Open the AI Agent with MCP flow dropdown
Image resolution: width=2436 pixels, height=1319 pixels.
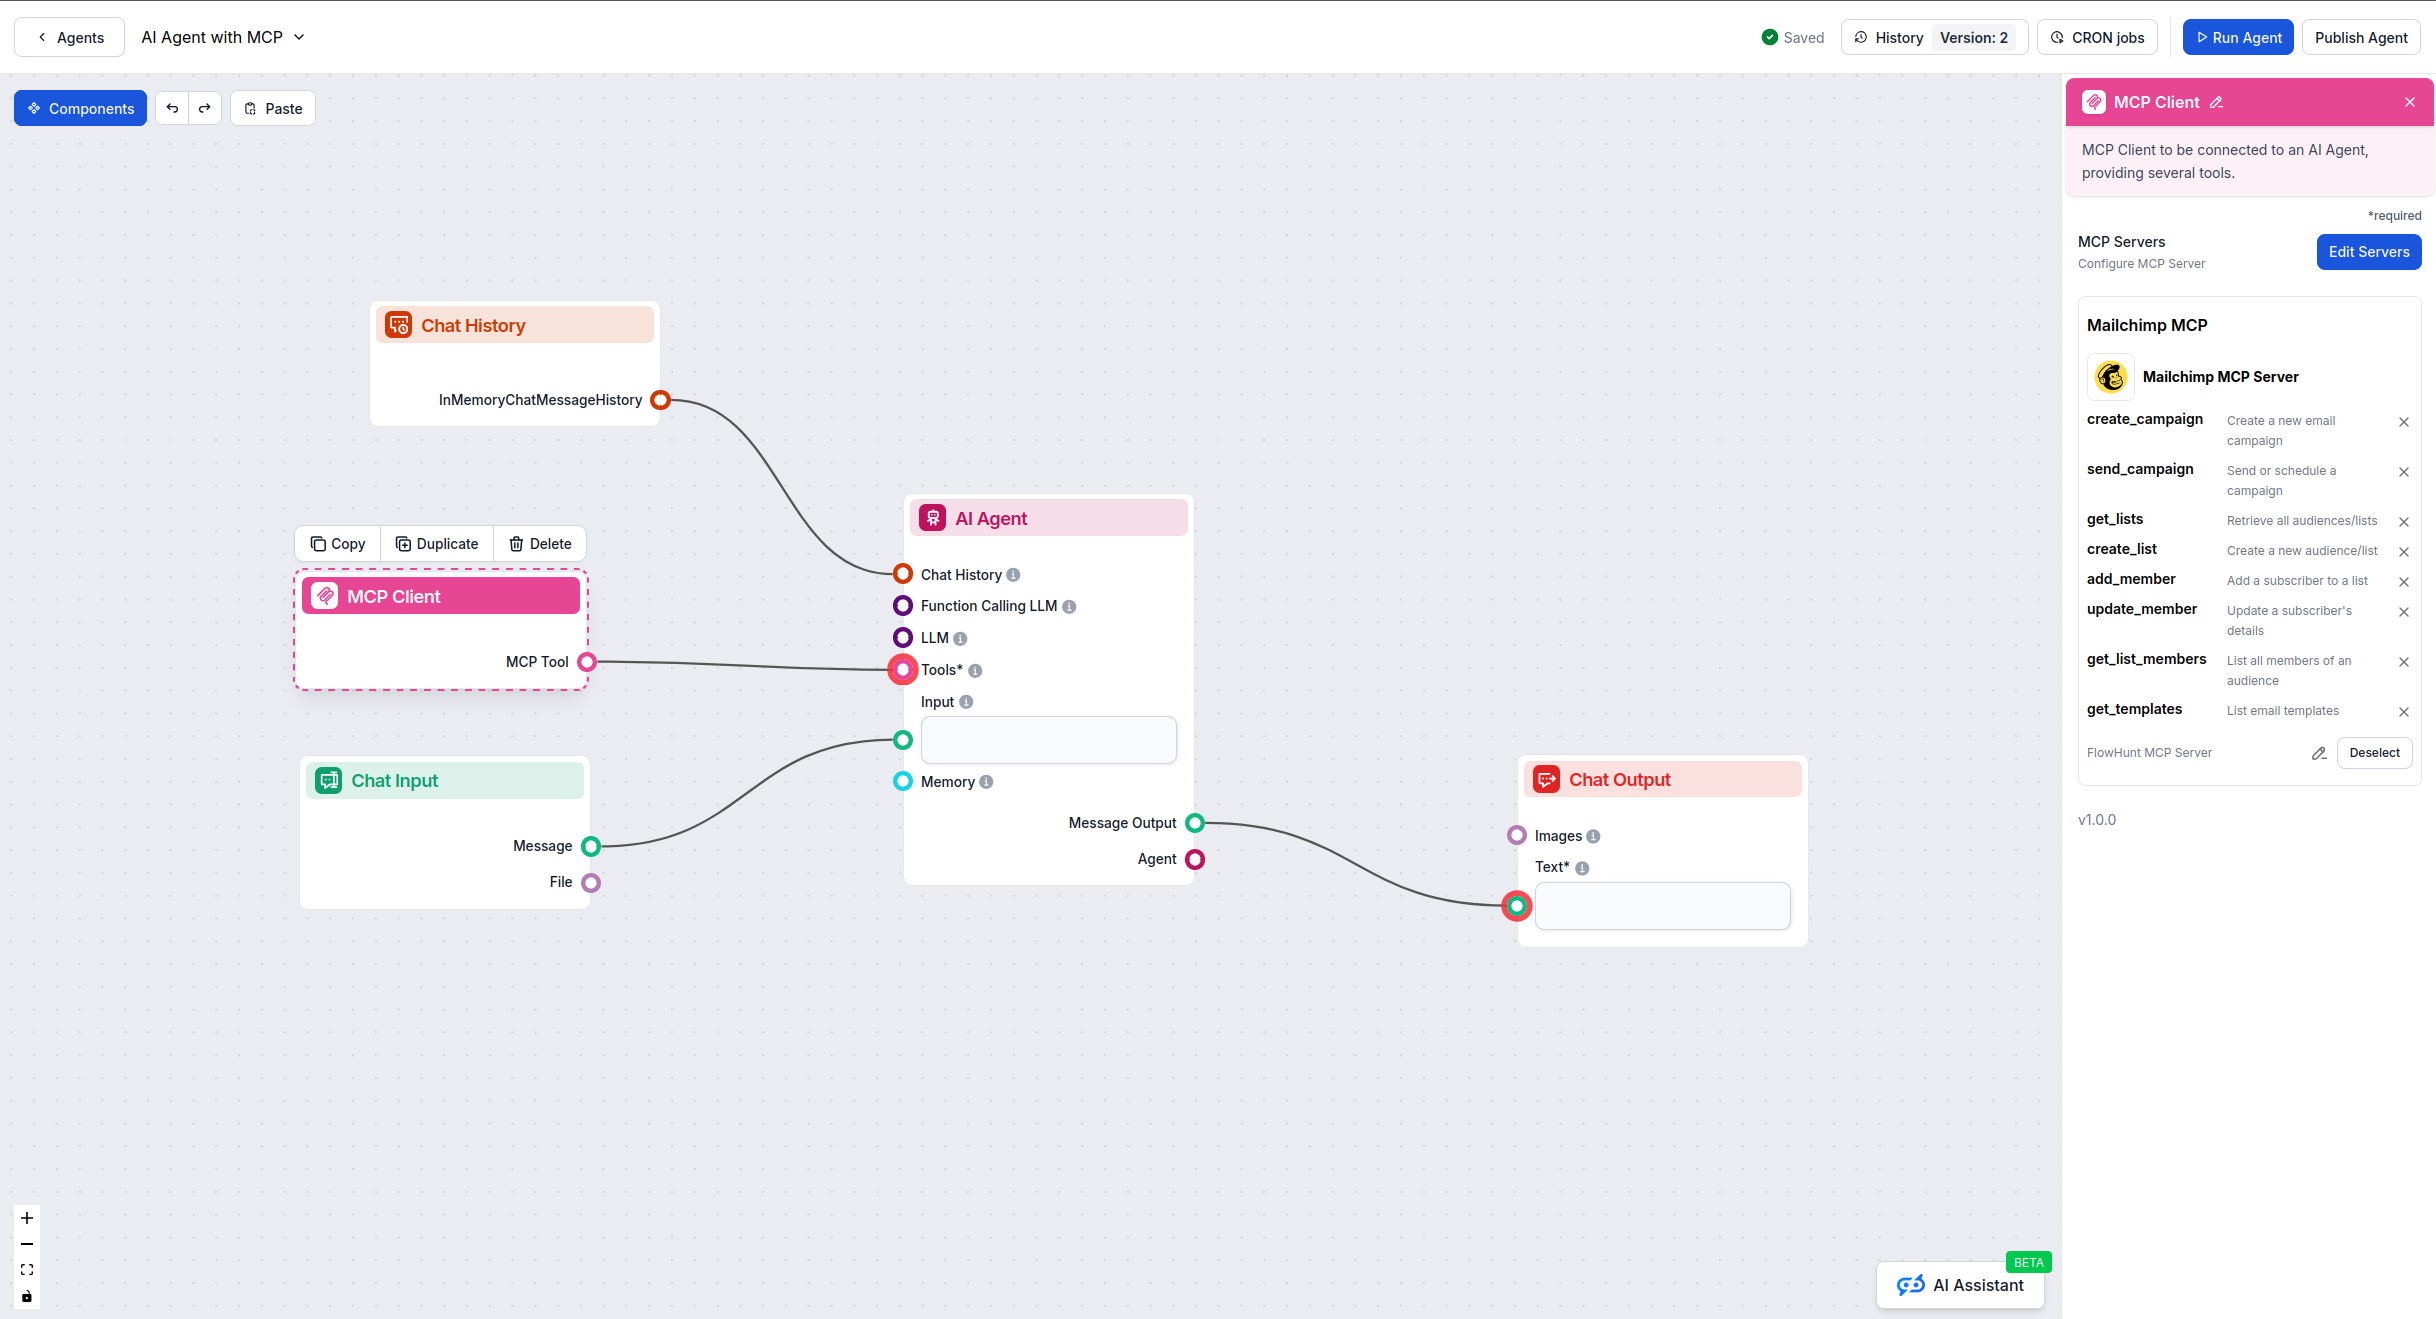click(298, 37)
